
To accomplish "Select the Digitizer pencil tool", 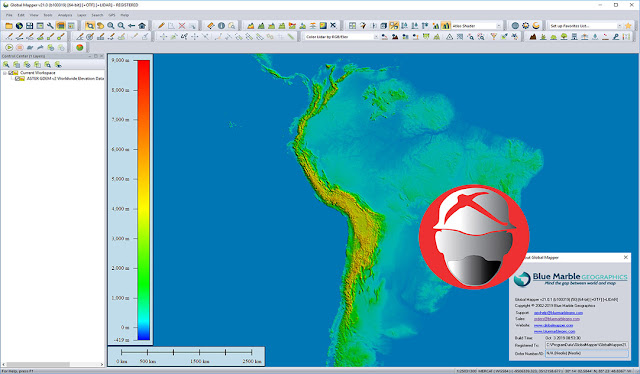I will tap(161, 26).
